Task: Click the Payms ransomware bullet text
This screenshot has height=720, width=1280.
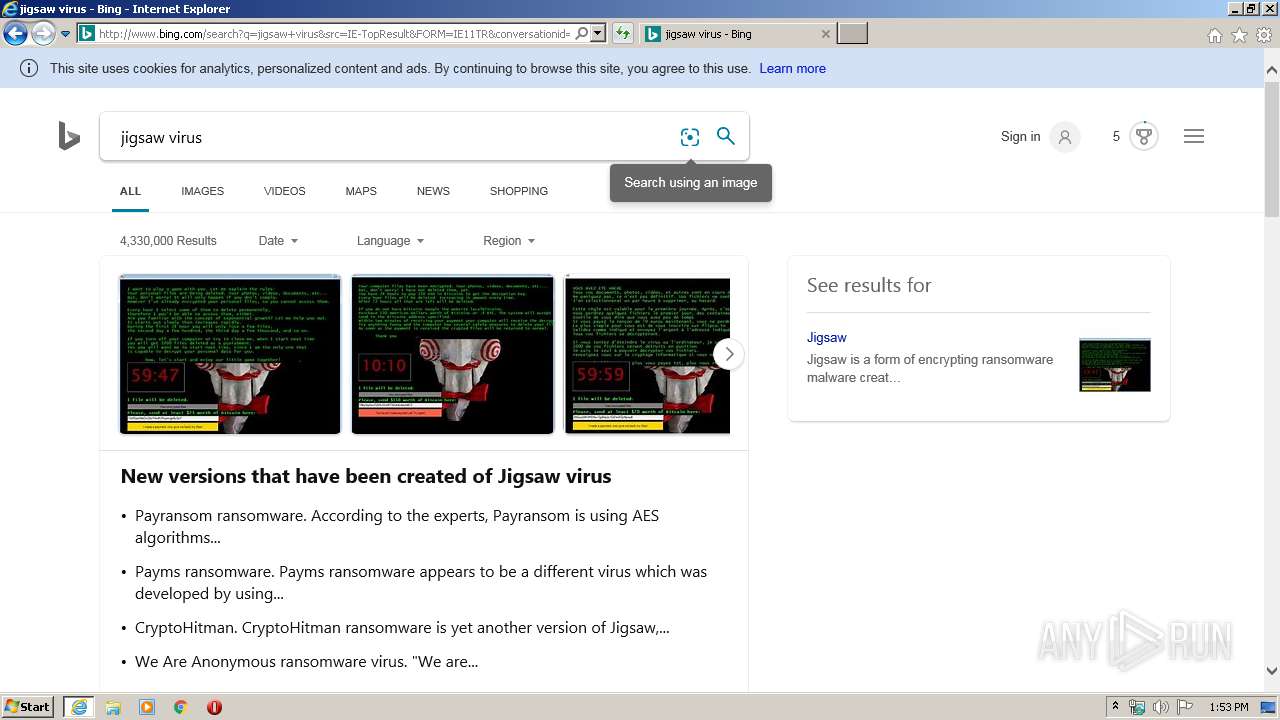Action: (421, 583)
